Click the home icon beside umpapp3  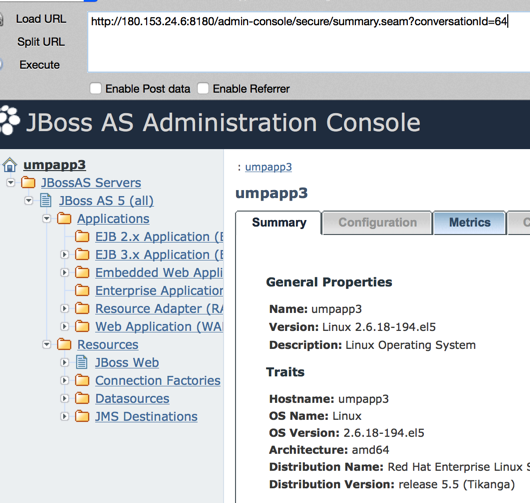click(x=9, y=165)
